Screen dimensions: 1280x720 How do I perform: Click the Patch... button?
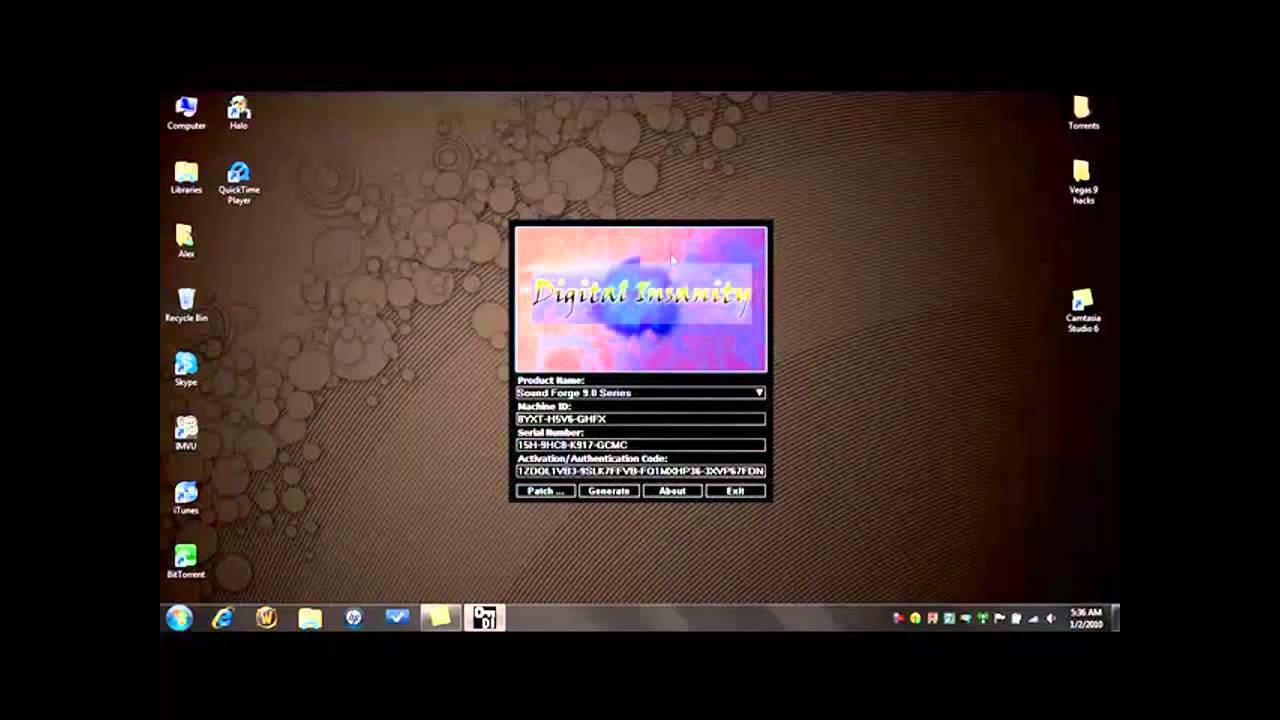pos(545,491)
